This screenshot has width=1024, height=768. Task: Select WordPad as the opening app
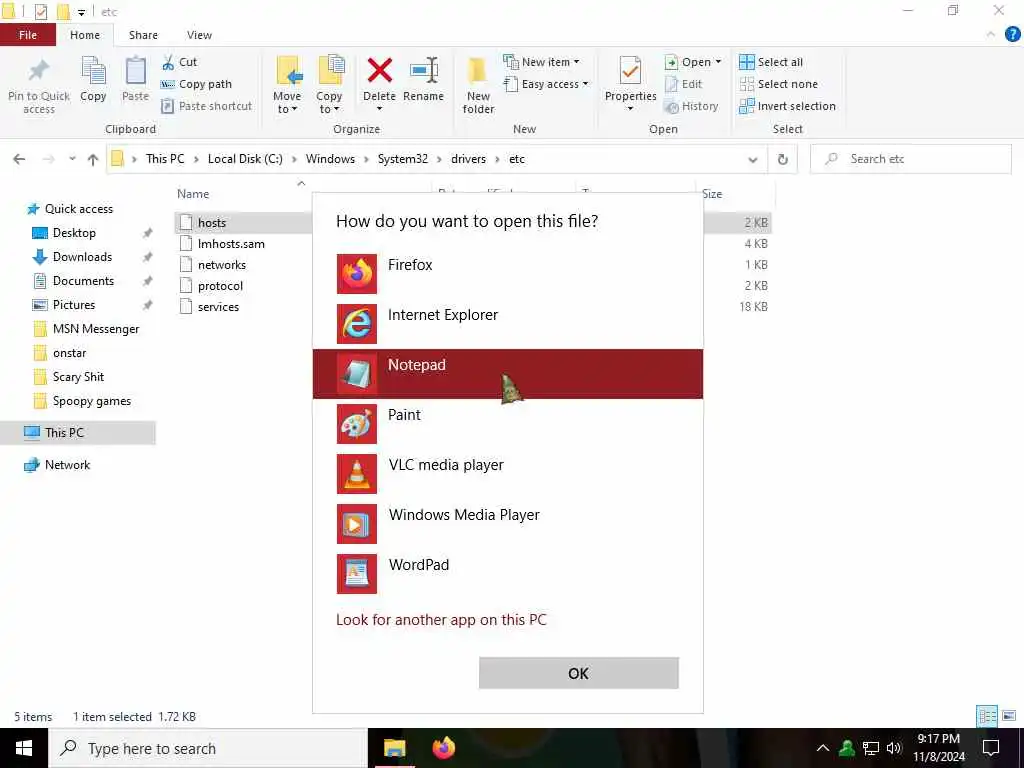pyautogui.click(x=507, y=573)
